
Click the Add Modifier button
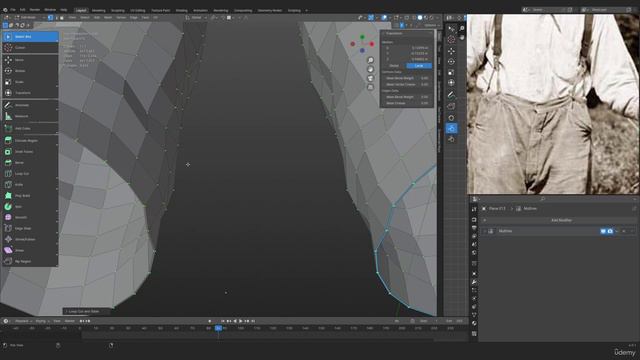pos(561,220)
